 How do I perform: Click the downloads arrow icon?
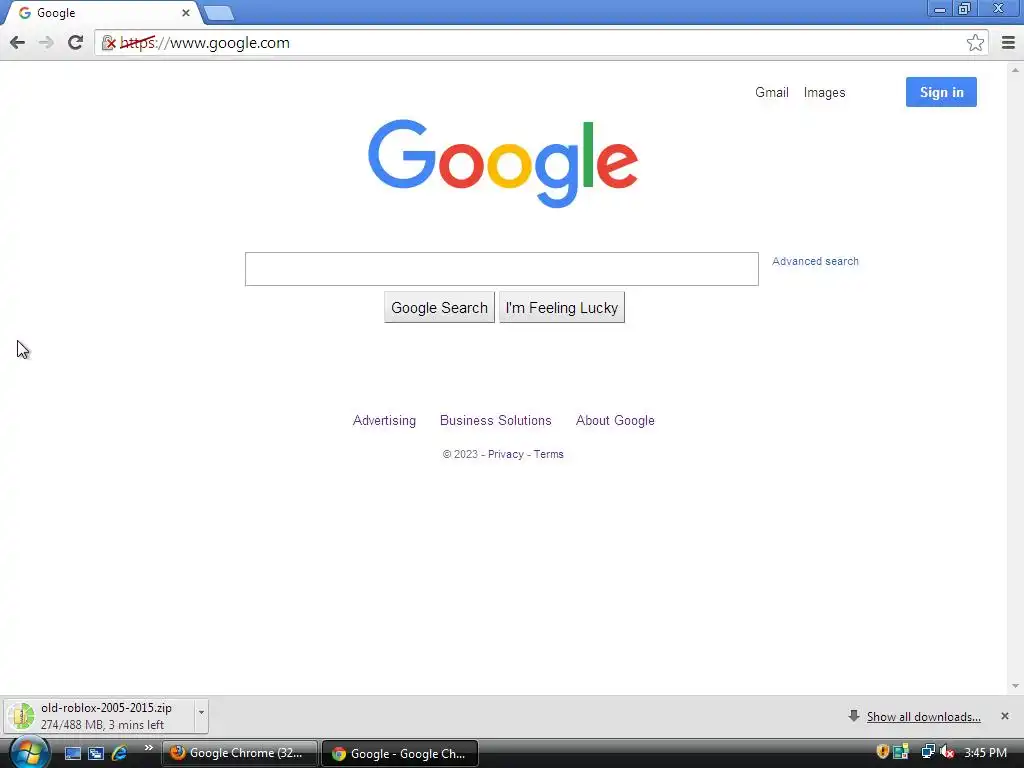(854, 716)
